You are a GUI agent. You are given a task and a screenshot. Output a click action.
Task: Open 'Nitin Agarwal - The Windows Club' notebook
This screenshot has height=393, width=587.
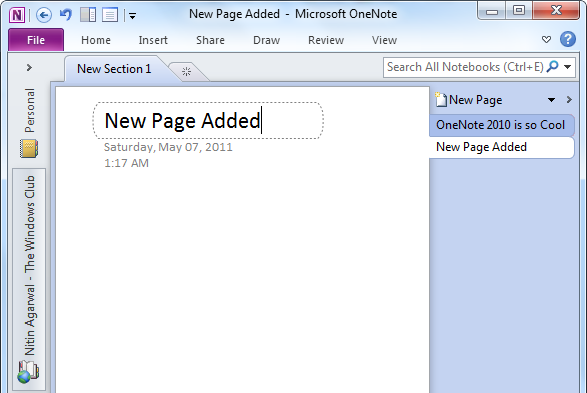29,279
